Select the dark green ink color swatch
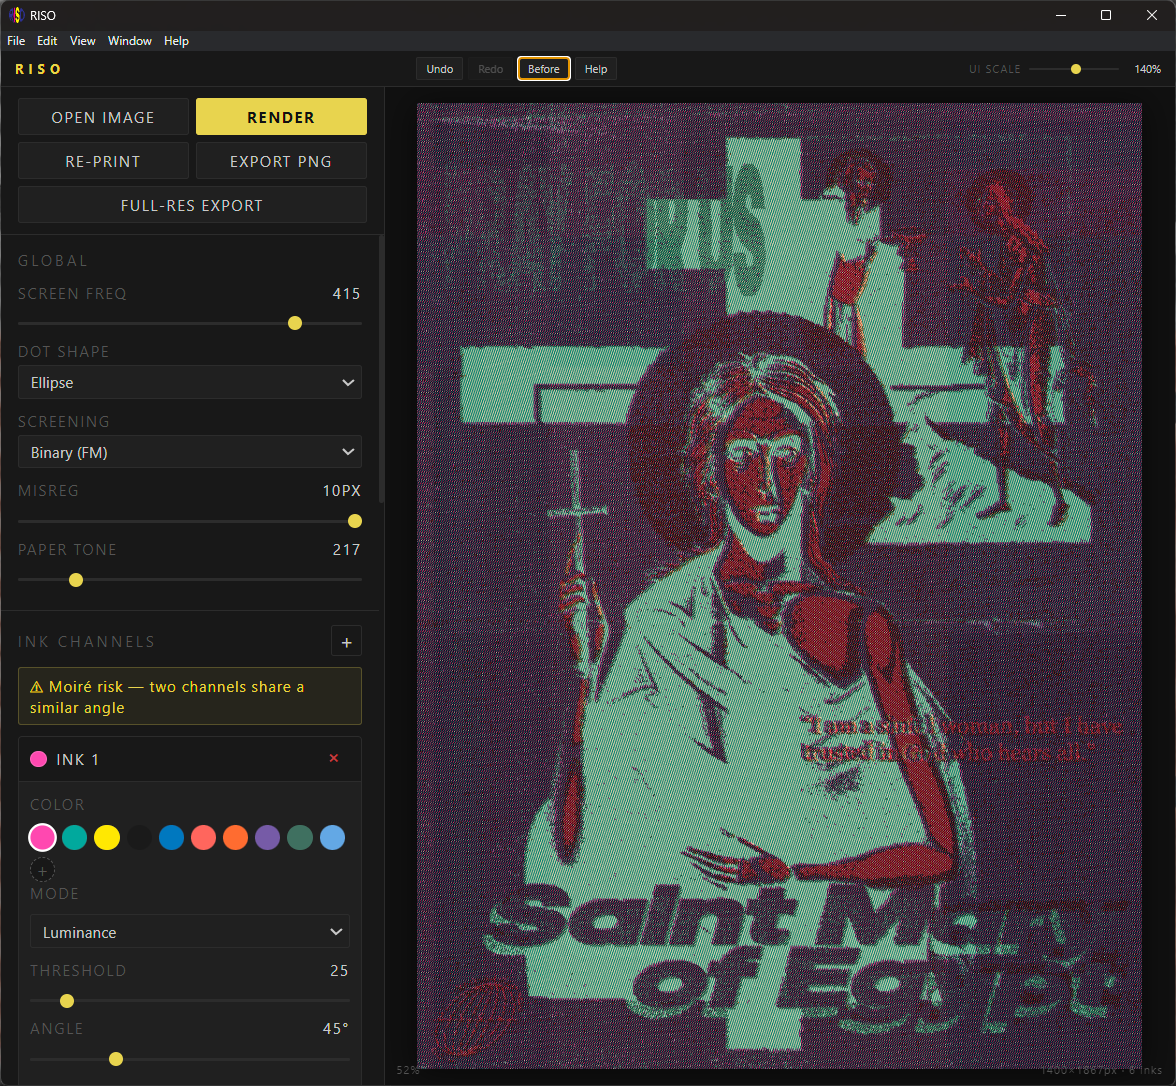This screenshot has width=1176, height=1086. (x=300, y=837)
